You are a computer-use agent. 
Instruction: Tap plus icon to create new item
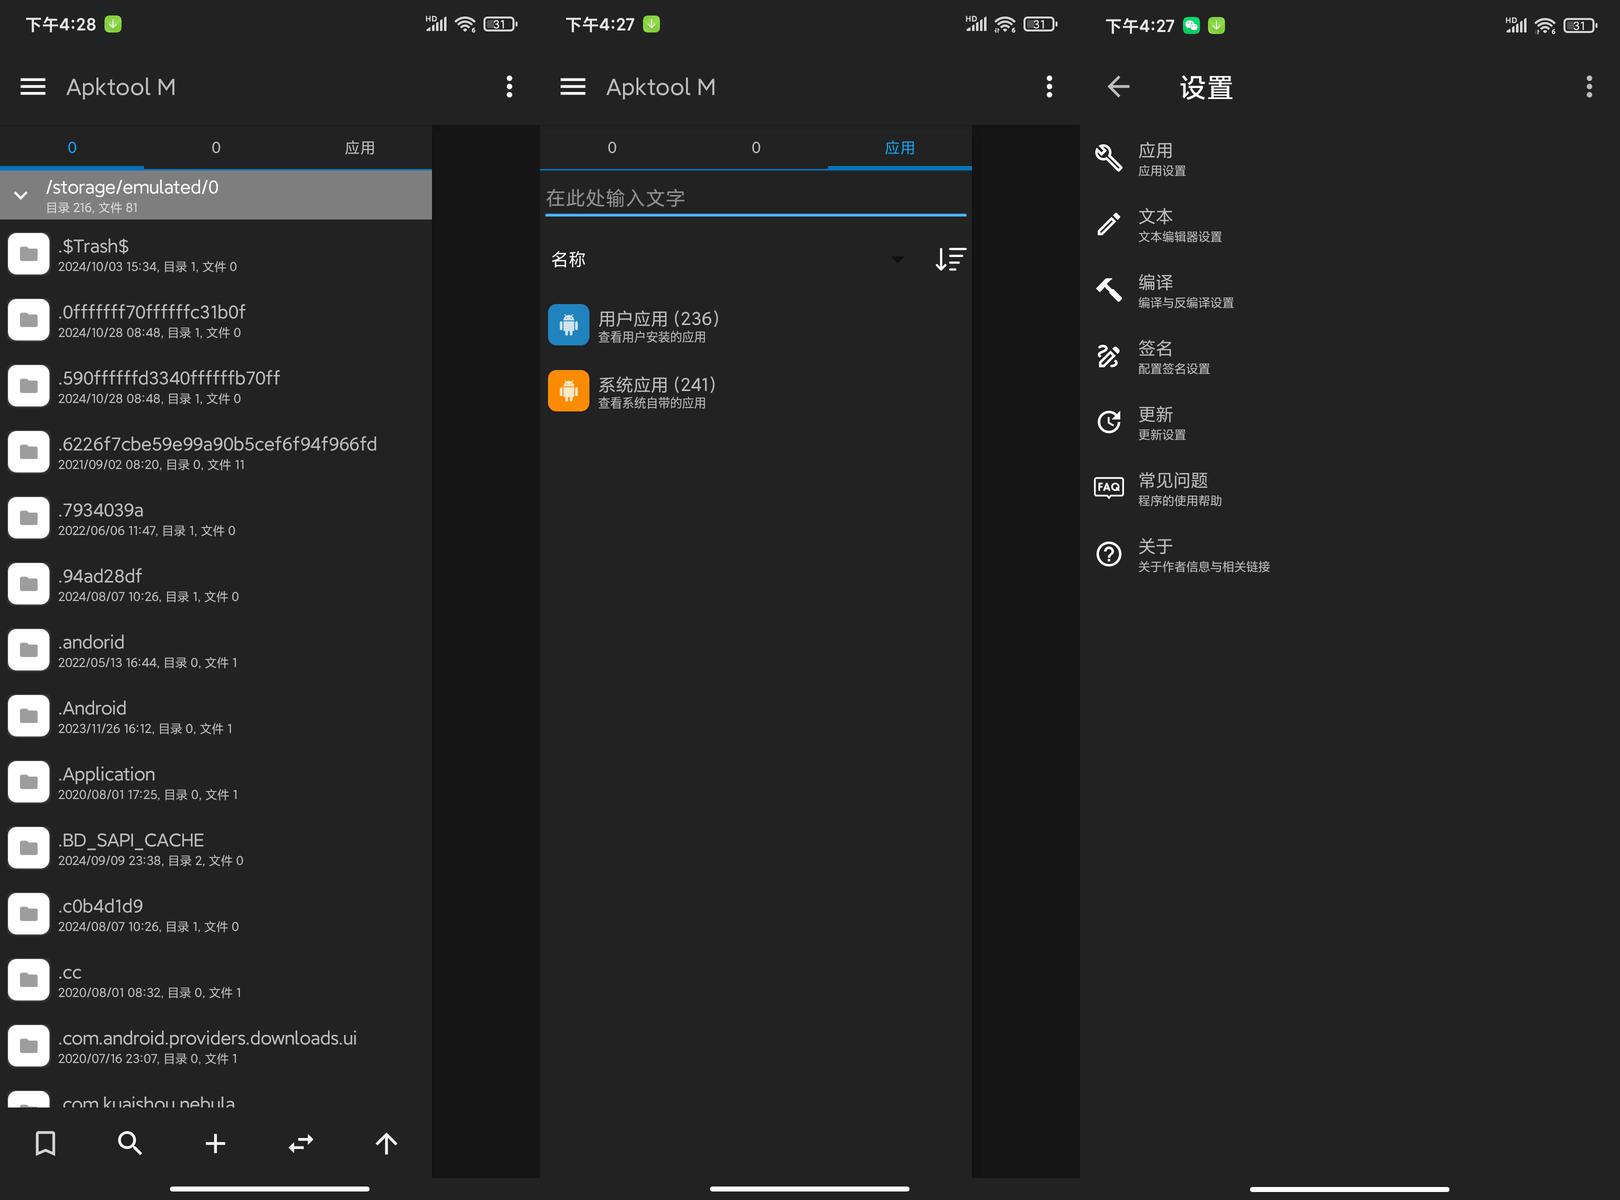215,1143
